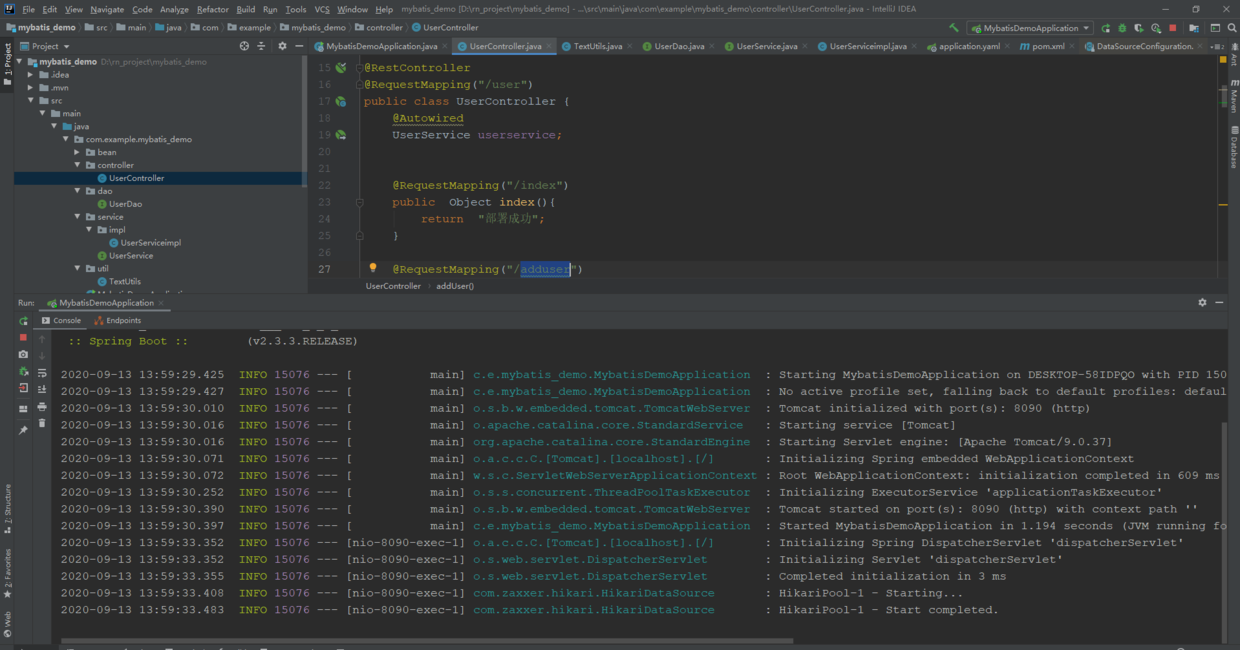Viewport: 1240px width, 650px height.
Task: Open the Endpoints tab in Run panel
Action: pos(118,320)
